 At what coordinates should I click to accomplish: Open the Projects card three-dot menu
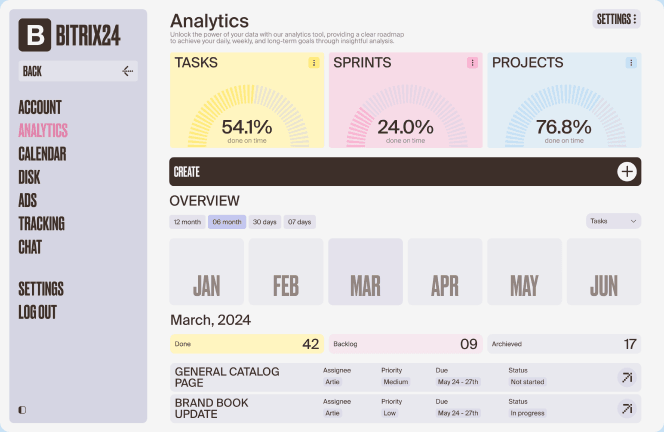[x=631, y=63]
